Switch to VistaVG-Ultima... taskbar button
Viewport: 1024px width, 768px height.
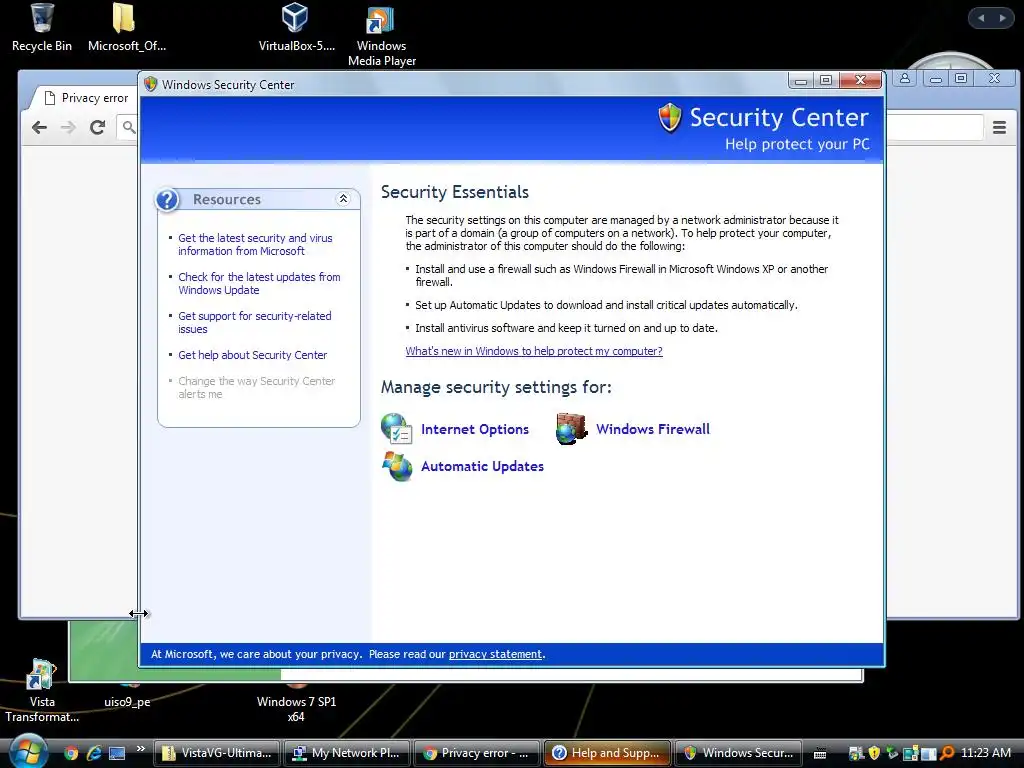[x=217, y=753]
